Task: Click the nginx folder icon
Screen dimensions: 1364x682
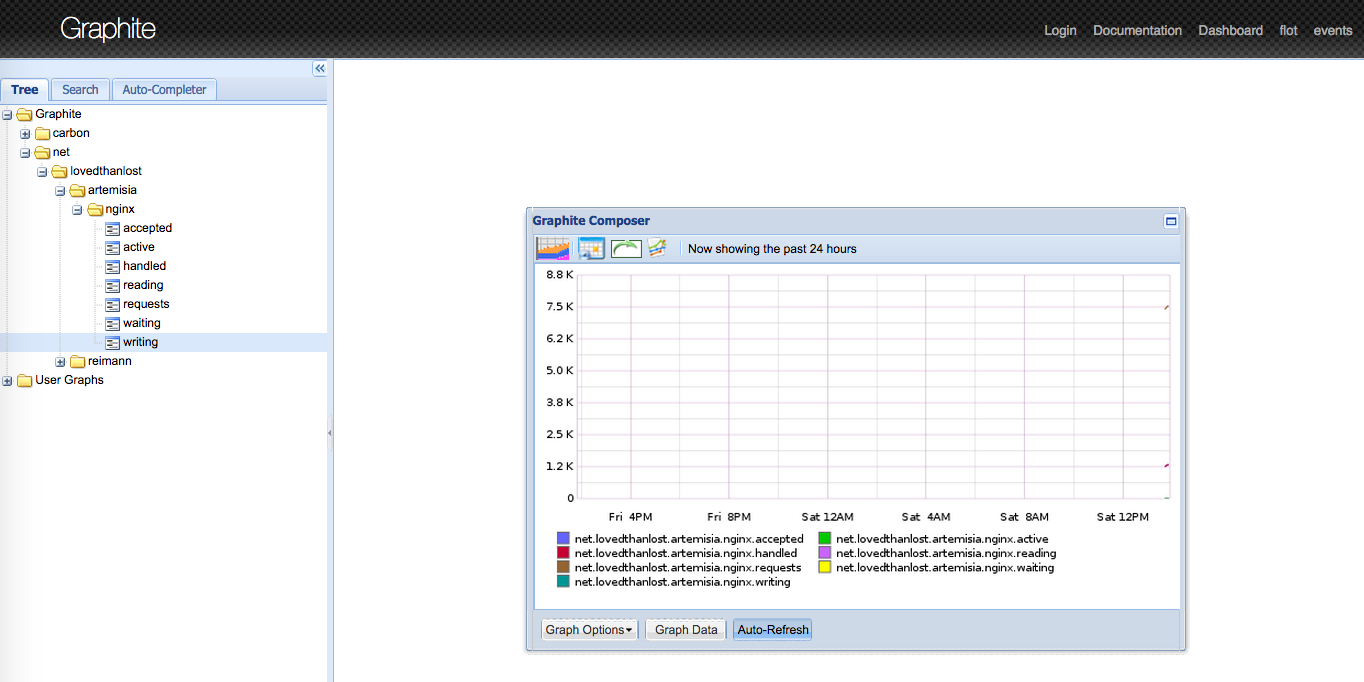Action: click(x=95, y=209)
